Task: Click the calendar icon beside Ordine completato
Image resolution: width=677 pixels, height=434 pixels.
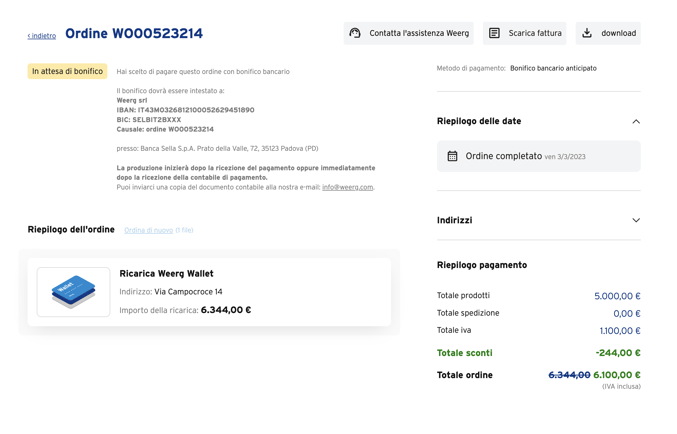Action: click(452, 156)
